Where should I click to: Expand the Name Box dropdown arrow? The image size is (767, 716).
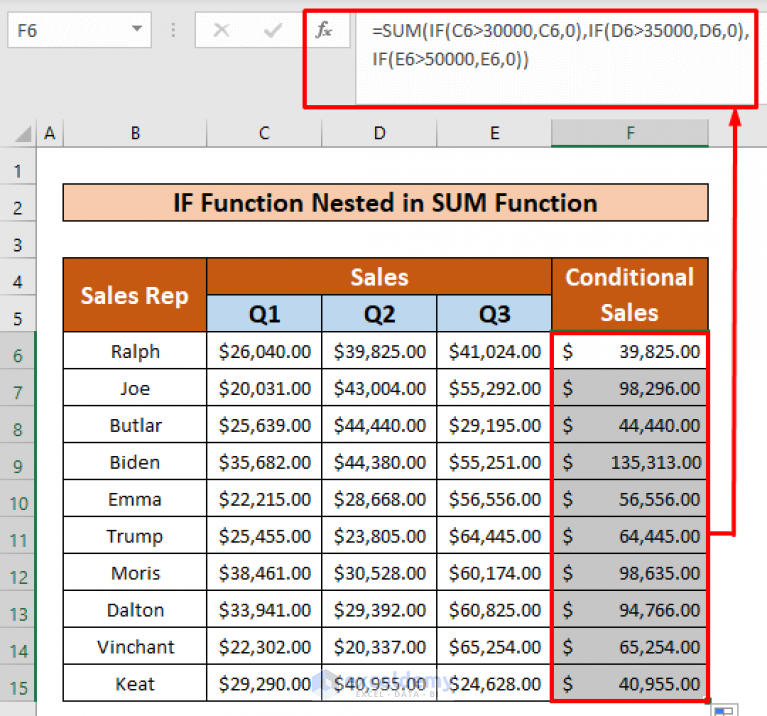tap(137, 31)
